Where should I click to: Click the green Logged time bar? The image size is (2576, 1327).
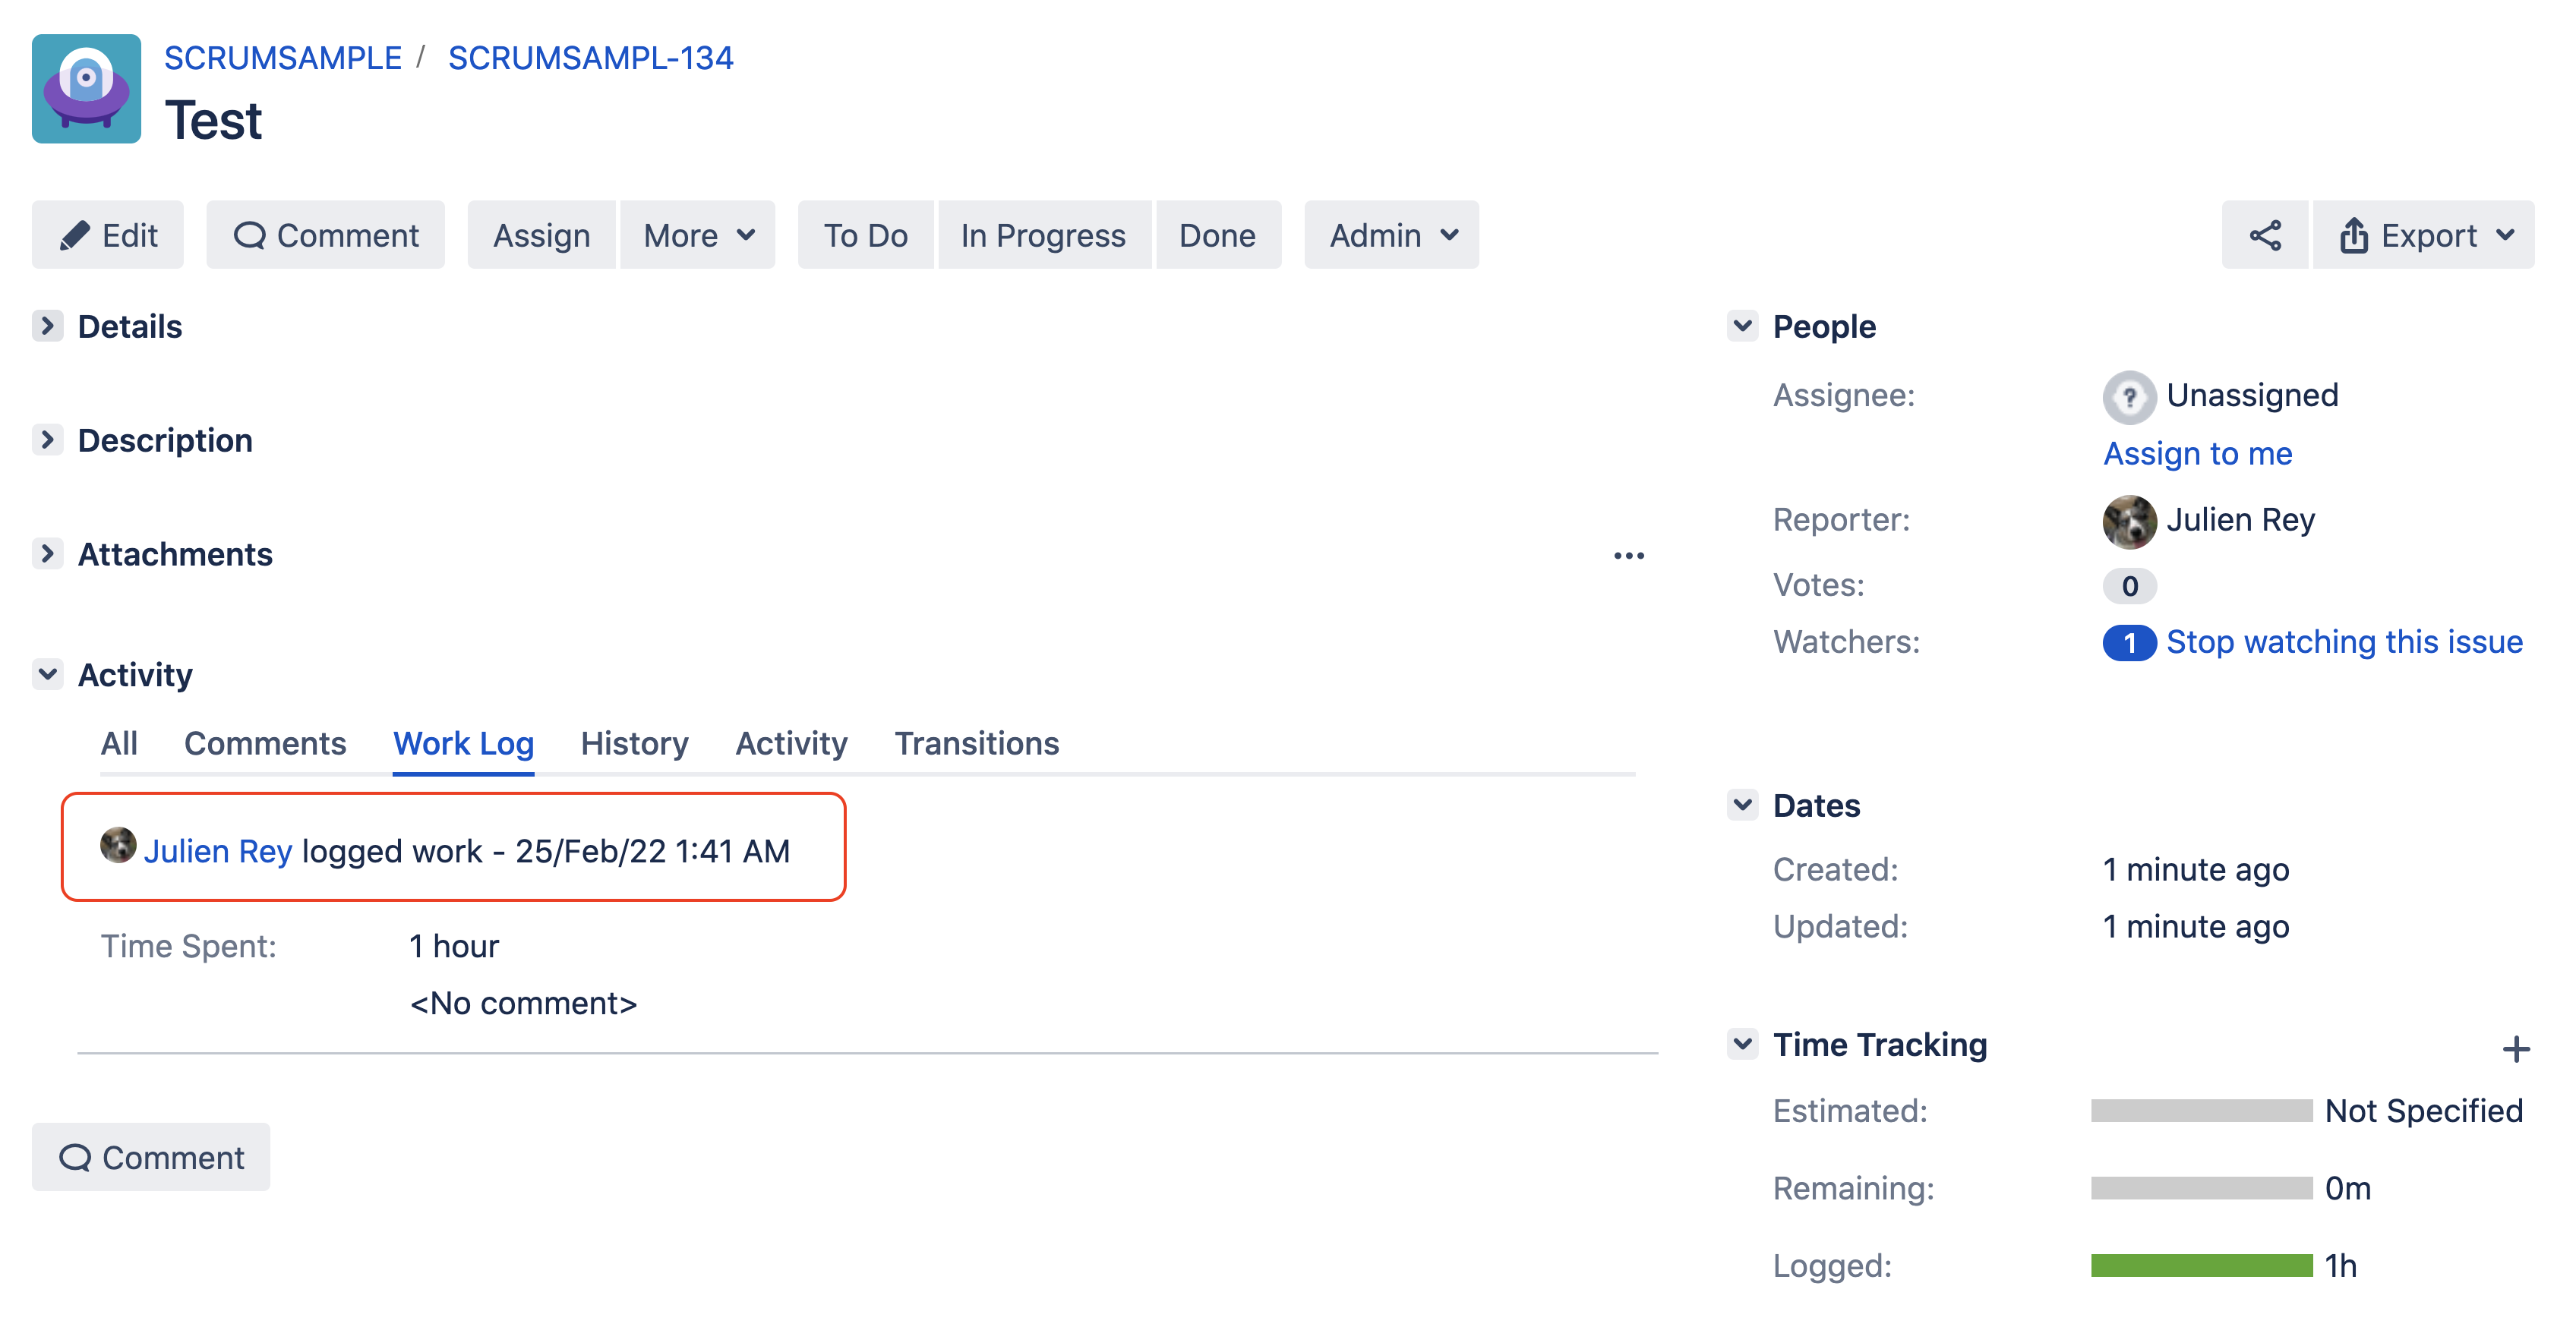point(2200,1266)
